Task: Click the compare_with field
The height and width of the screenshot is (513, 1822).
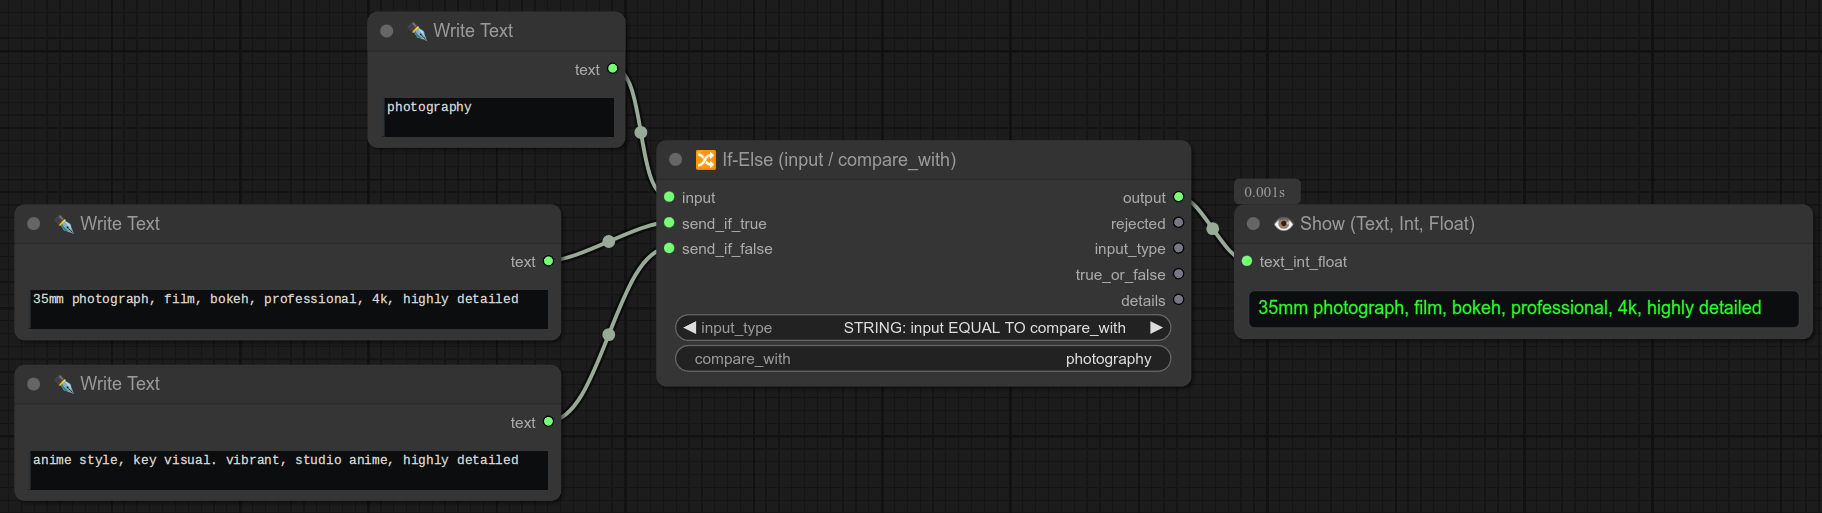Action: coord(922,359)
